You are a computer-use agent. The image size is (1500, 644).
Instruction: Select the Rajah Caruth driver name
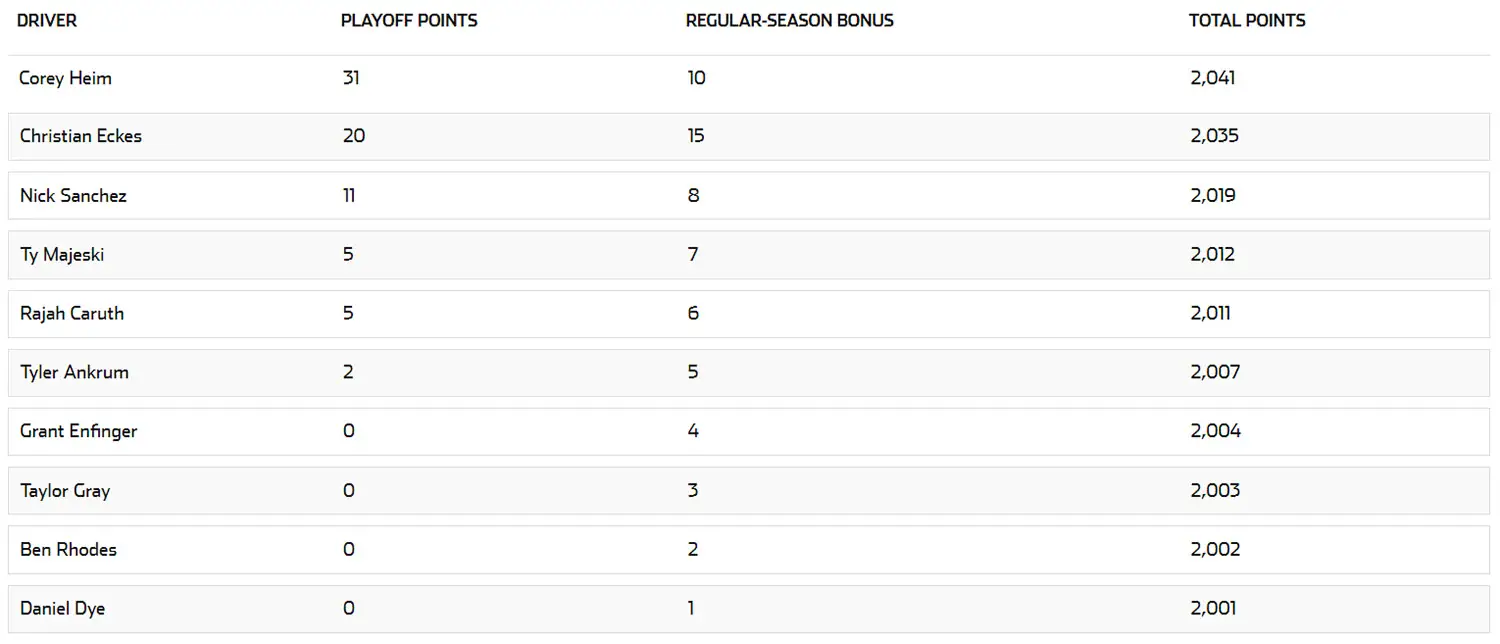click(x=72, y=313)
